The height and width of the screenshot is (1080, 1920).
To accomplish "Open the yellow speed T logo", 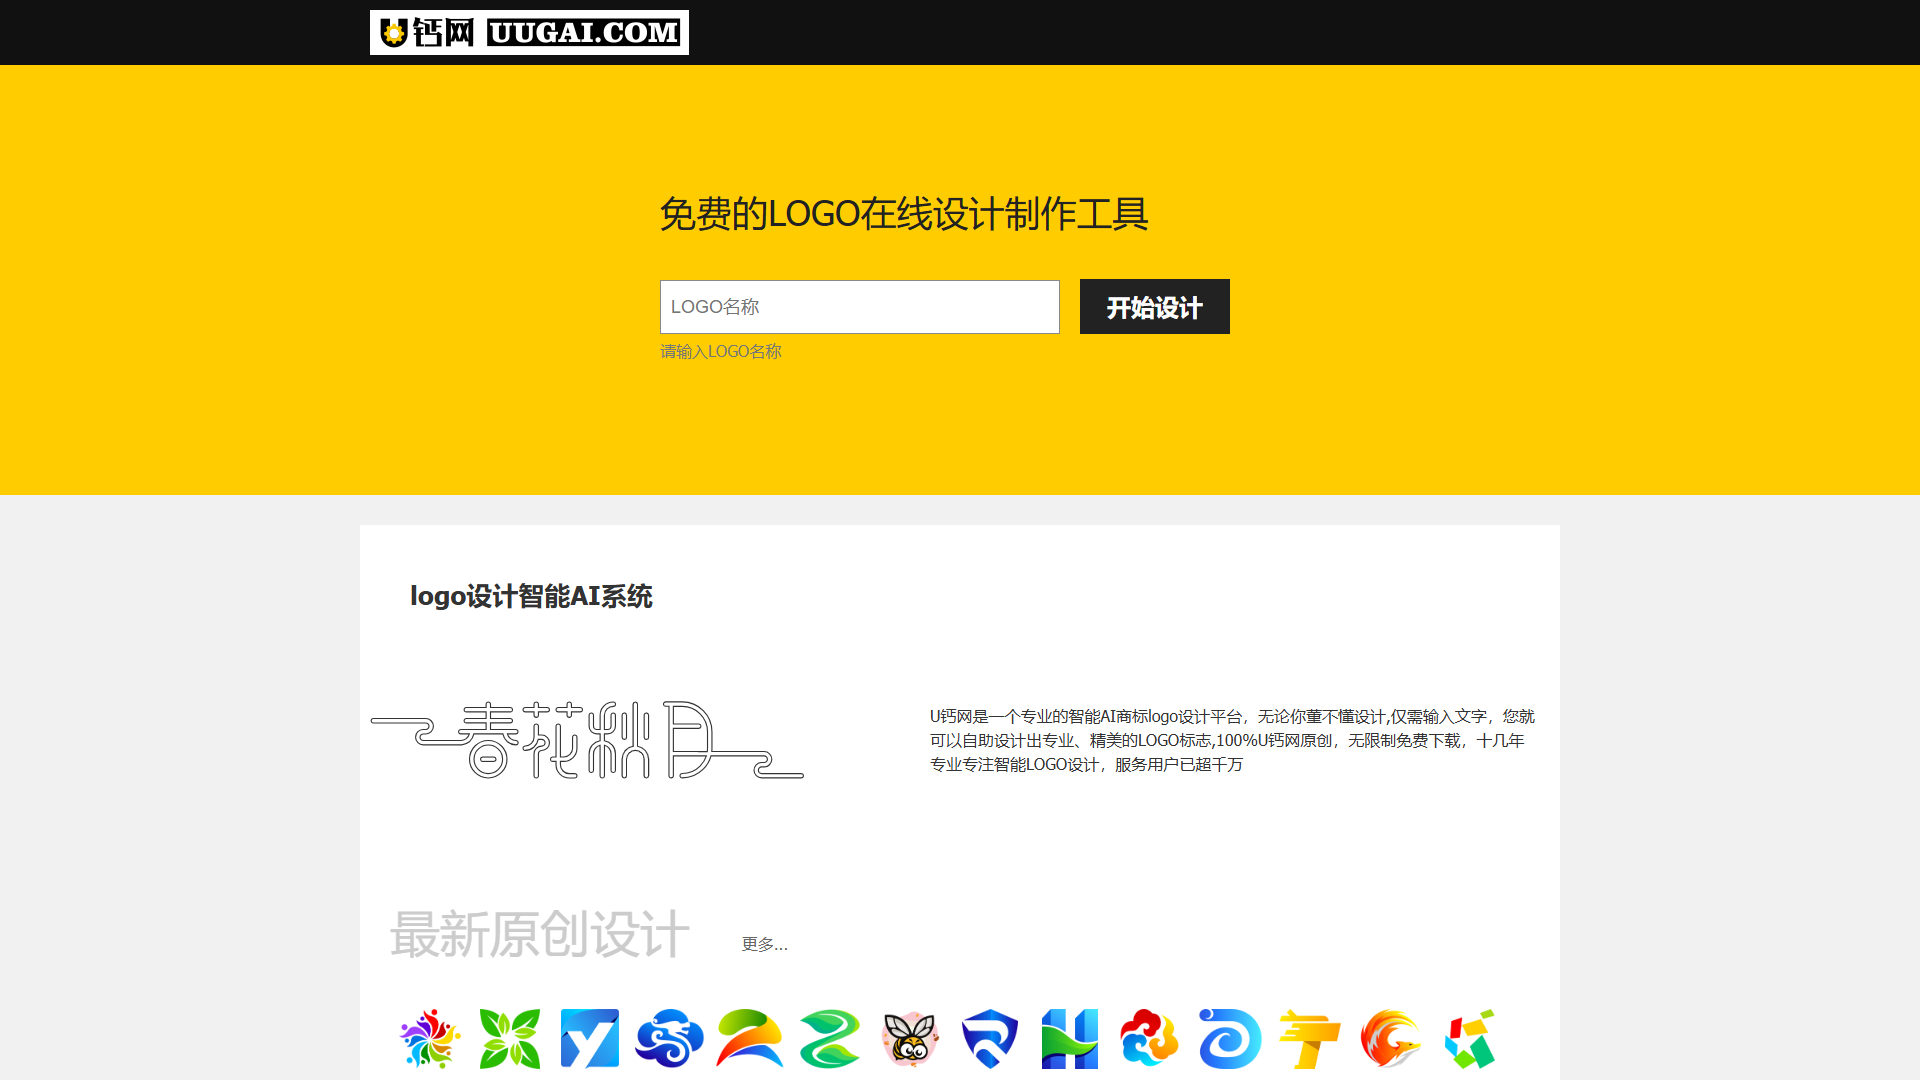I will pyautogui.click(x=1310, y=1039).
